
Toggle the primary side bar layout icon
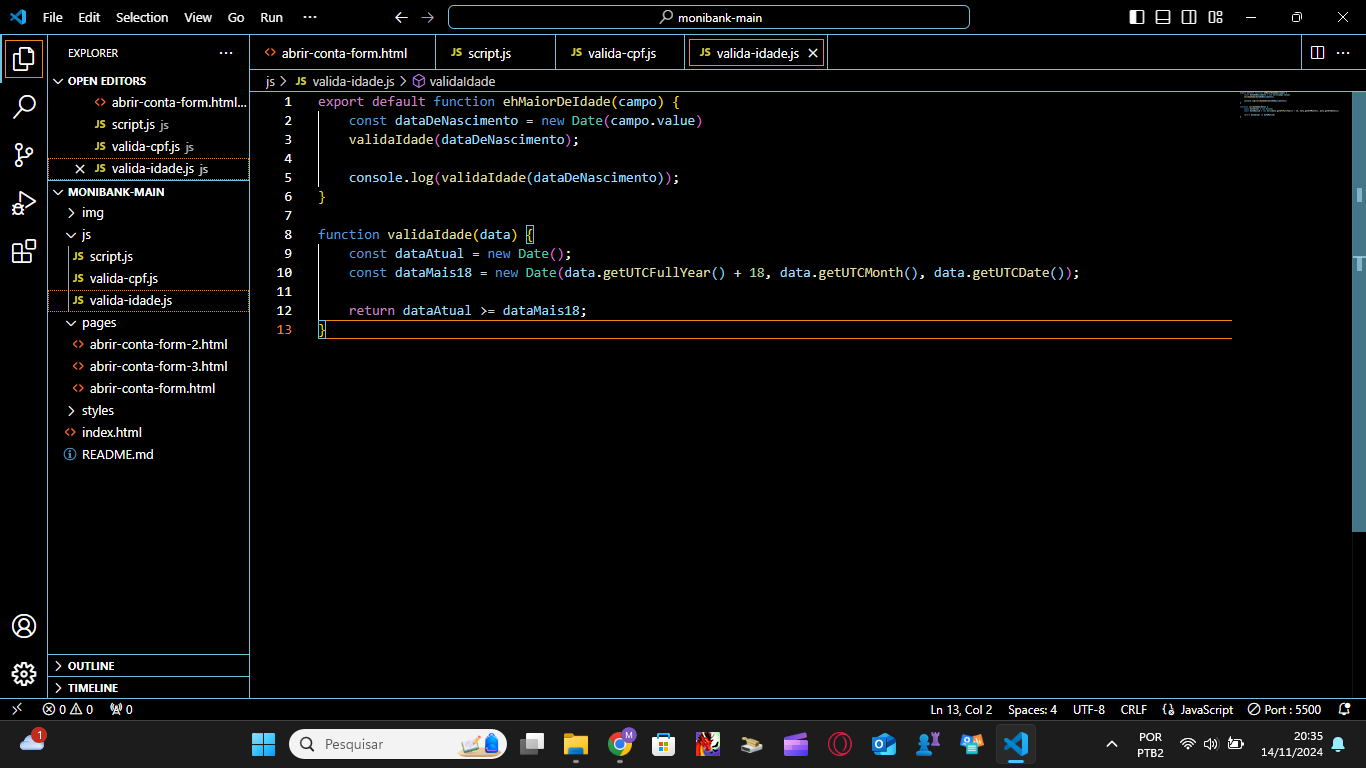click(1137, 17)
